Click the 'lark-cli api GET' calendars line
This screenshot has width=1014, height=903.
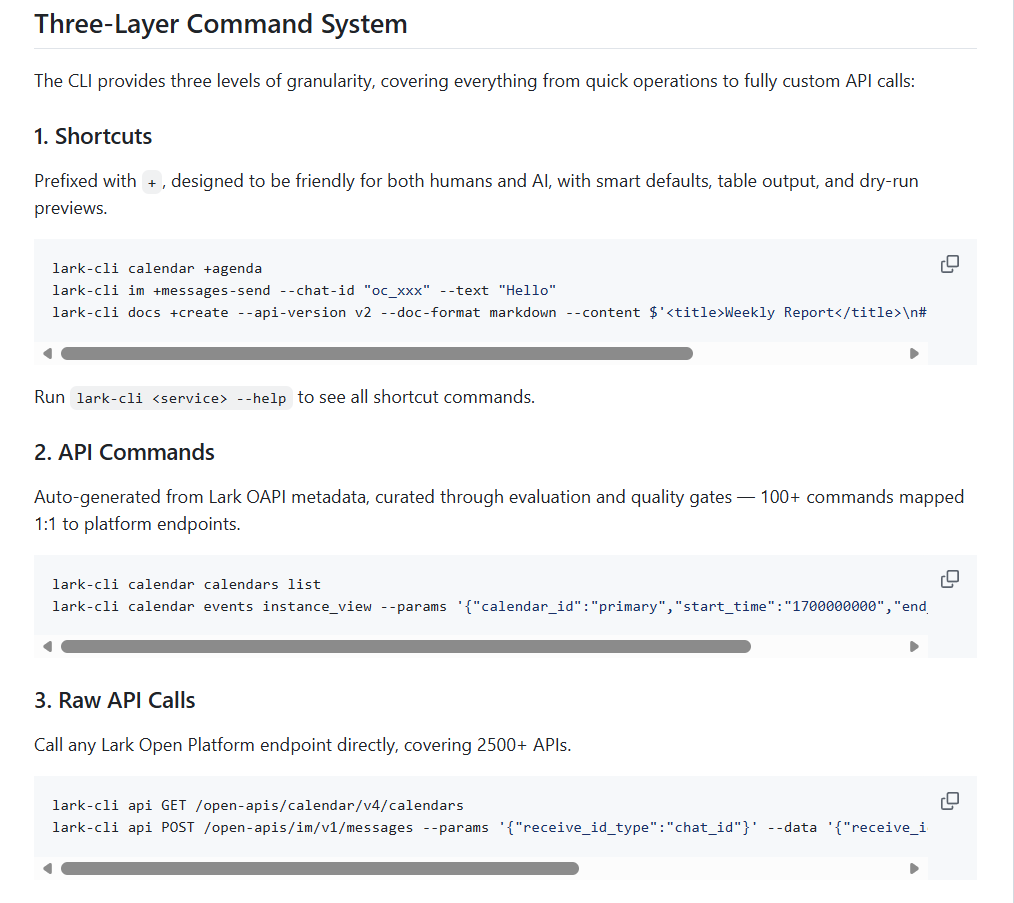coord(258,805)
